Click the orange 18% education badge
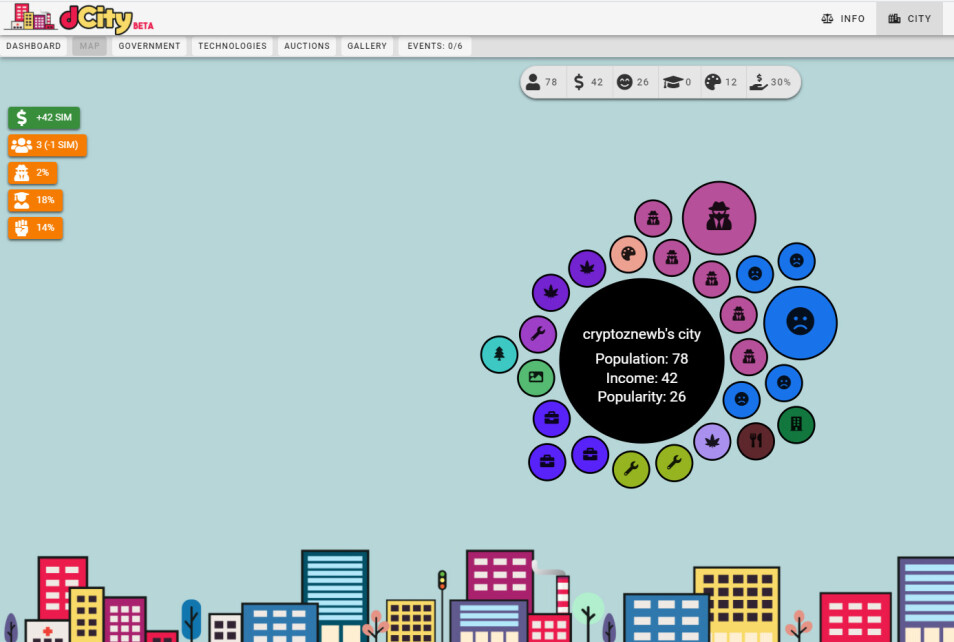 (35, 200)
